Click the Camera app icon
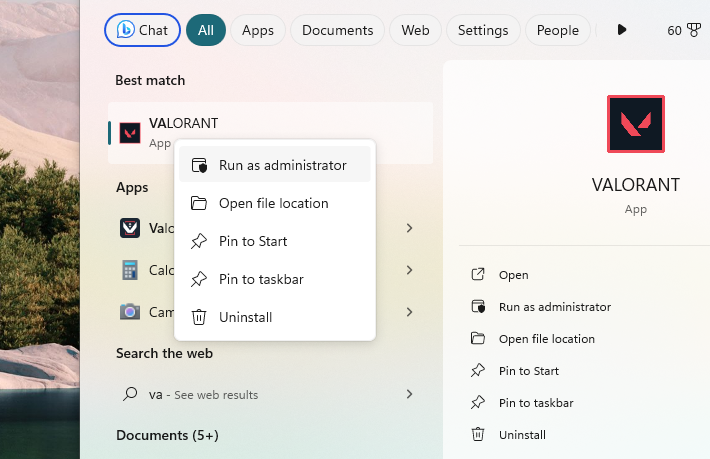 tap(130, 312)
